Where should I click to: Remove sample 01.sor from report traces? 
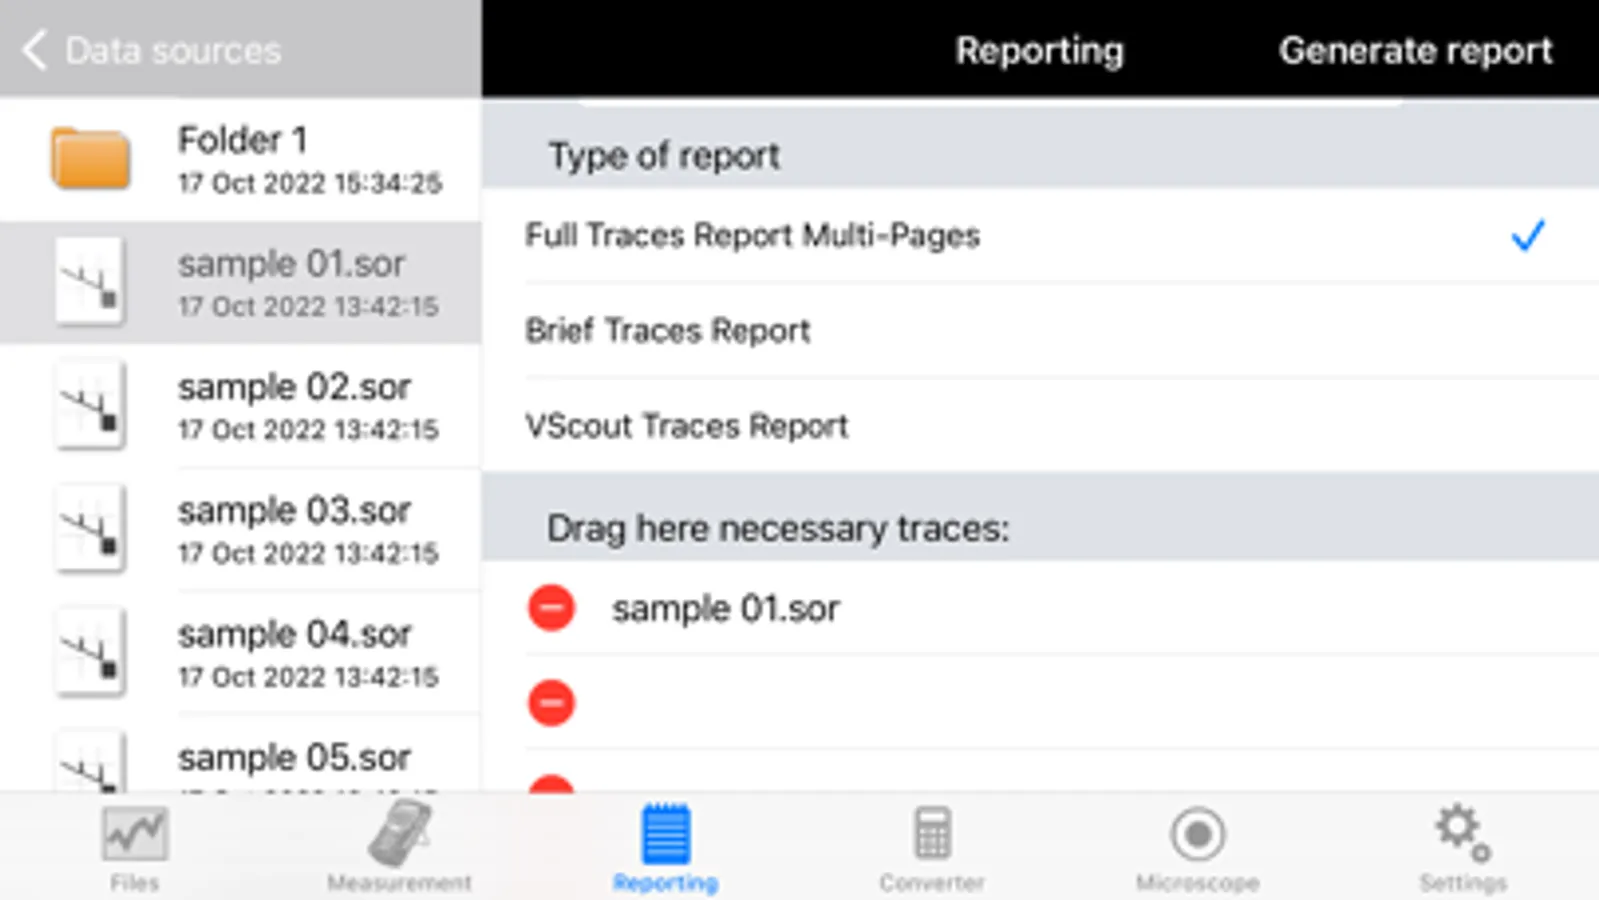tap(551, 608)
